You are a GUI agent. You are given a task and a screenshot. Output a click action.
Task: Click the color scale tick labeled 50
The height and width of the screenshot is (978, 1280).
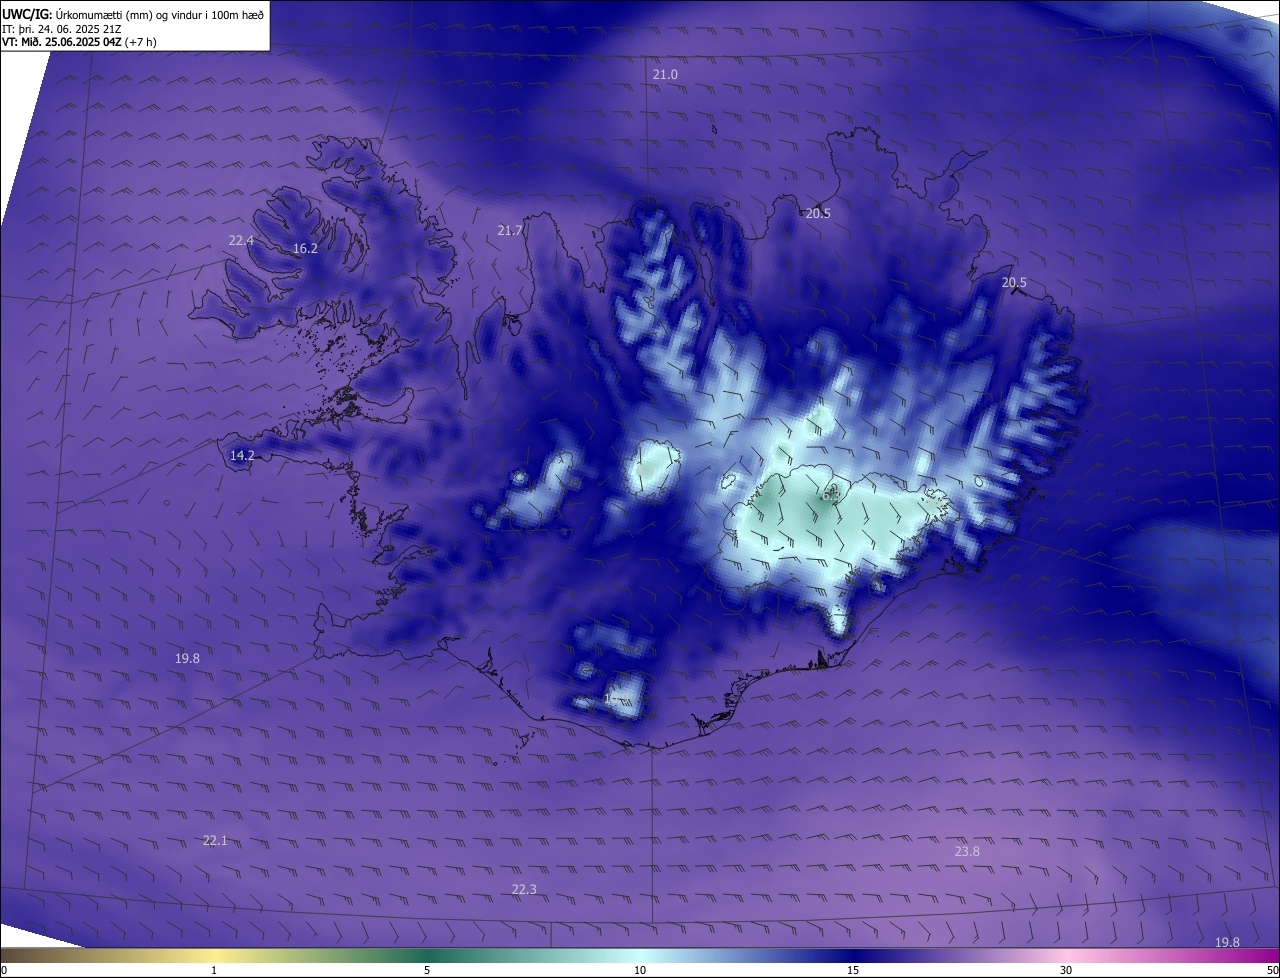(1272, 970)
